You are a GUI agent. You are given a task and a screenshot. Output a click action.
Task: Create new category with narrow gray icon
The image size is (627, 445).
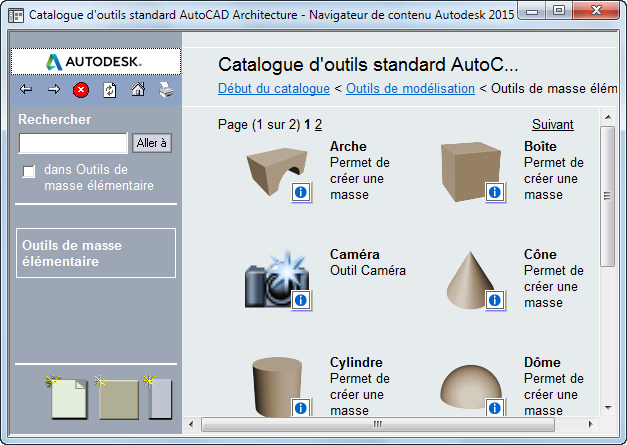click(158, 397)
